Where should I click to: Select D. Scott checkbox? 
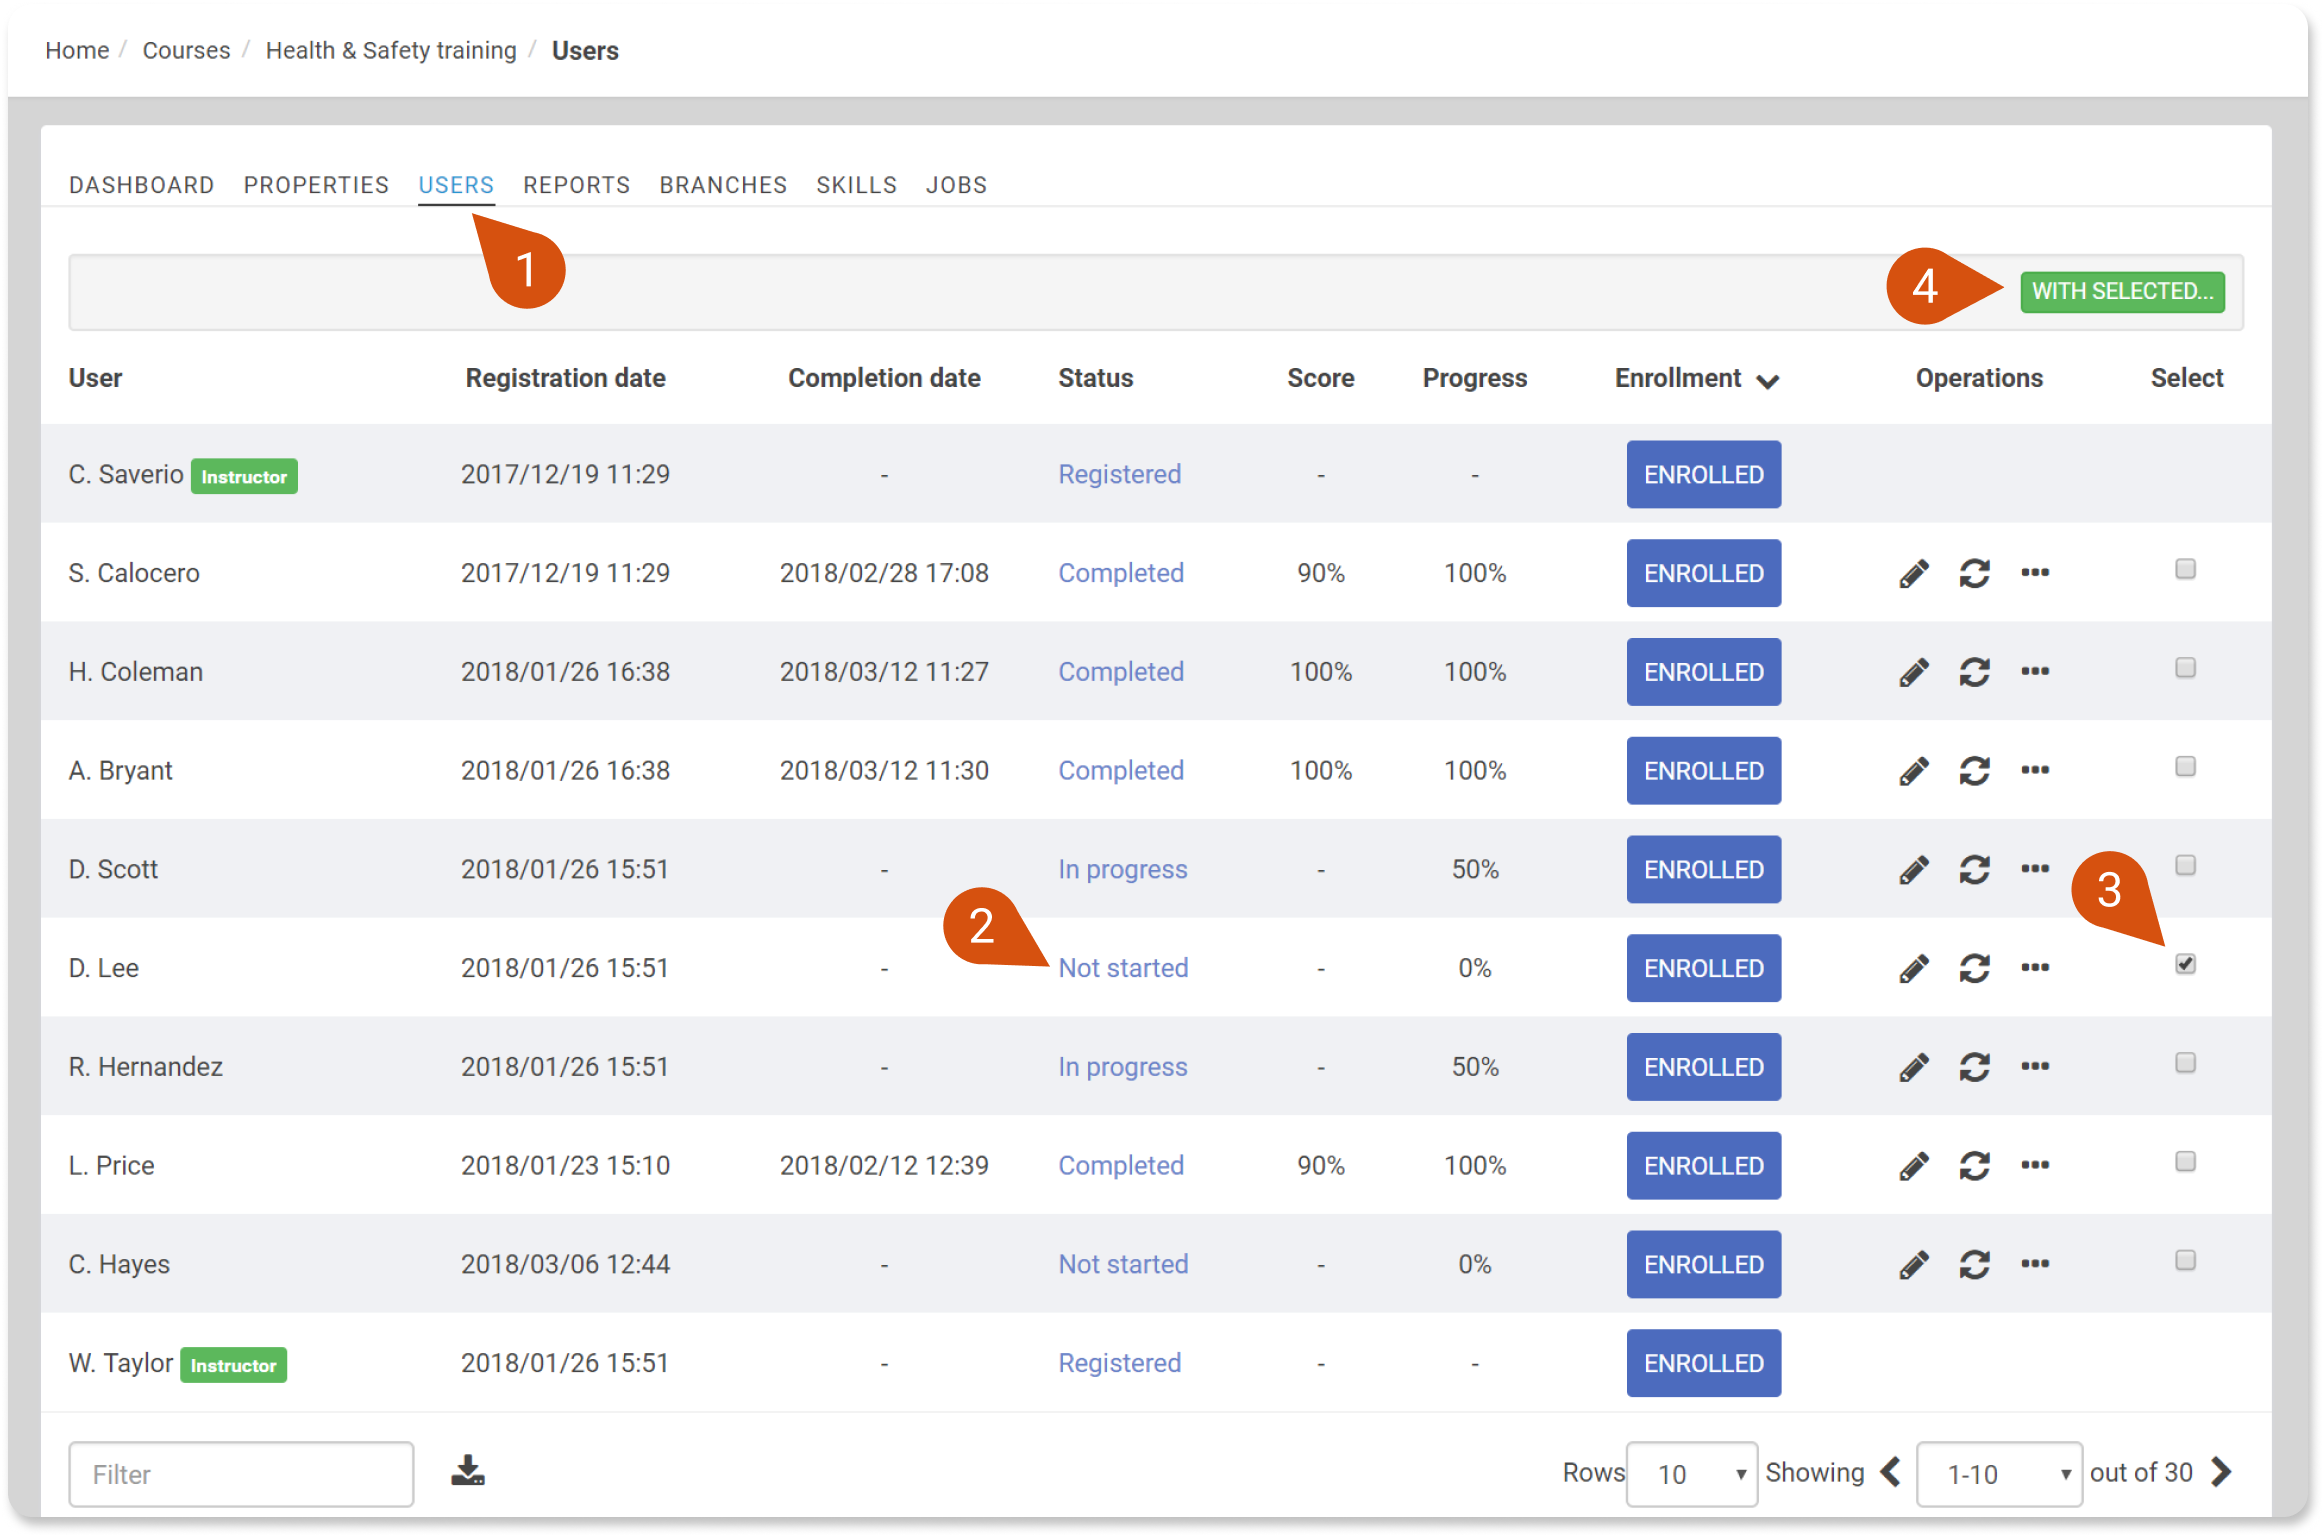click(2185, 865)
